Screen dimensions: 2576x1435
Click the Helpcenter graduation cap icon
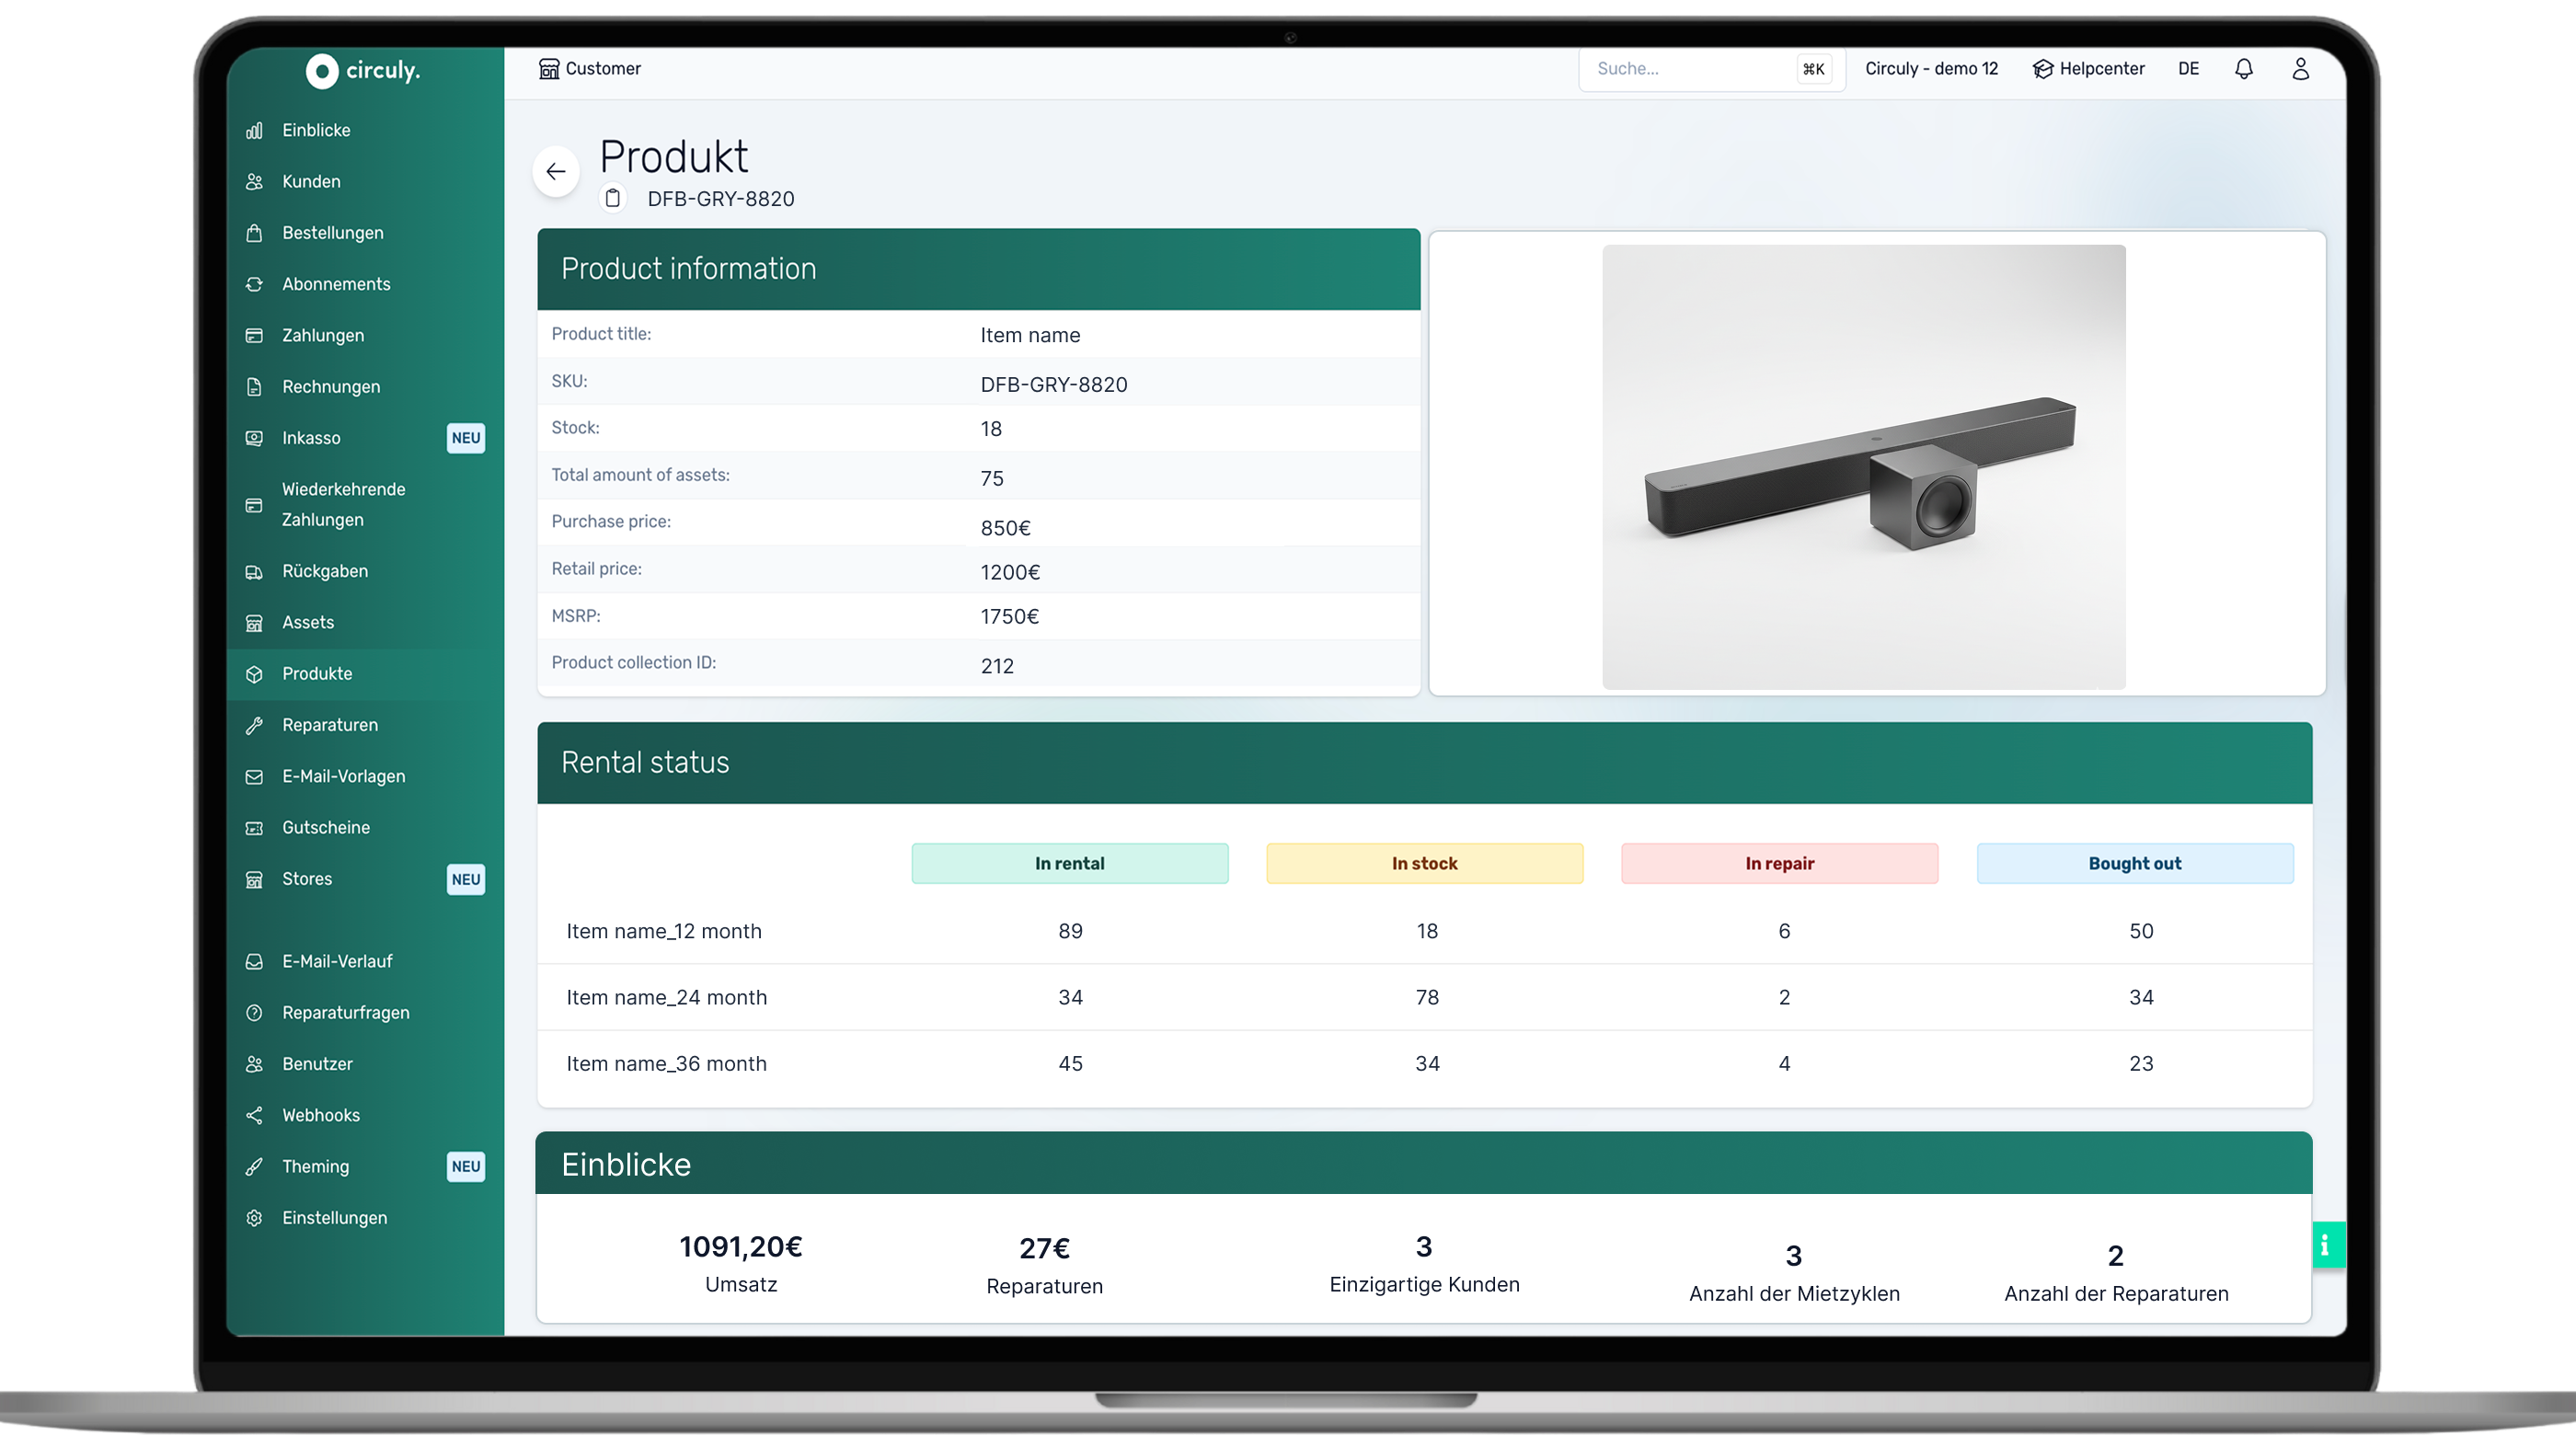2042,69
